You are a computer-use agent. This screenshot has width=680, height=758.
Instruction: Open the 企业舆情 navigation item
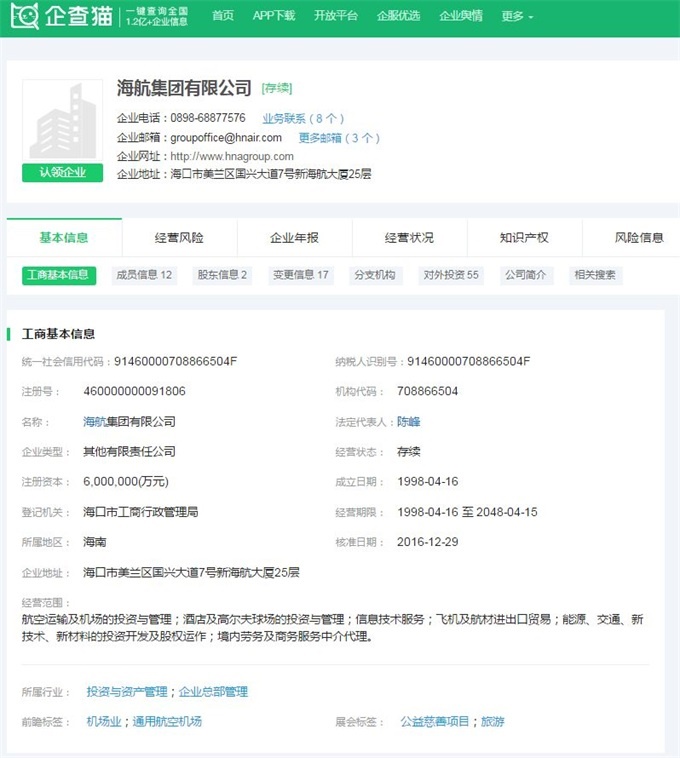click(x=460, y=16)
